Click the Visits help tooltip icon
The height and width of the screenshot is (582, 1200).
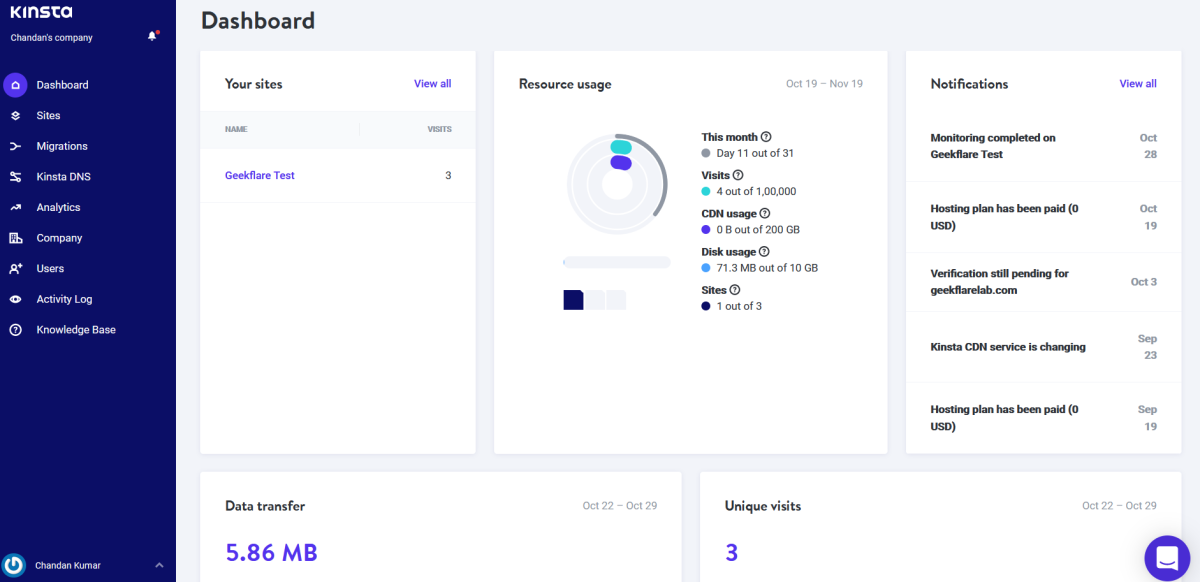tap(738, 175)
